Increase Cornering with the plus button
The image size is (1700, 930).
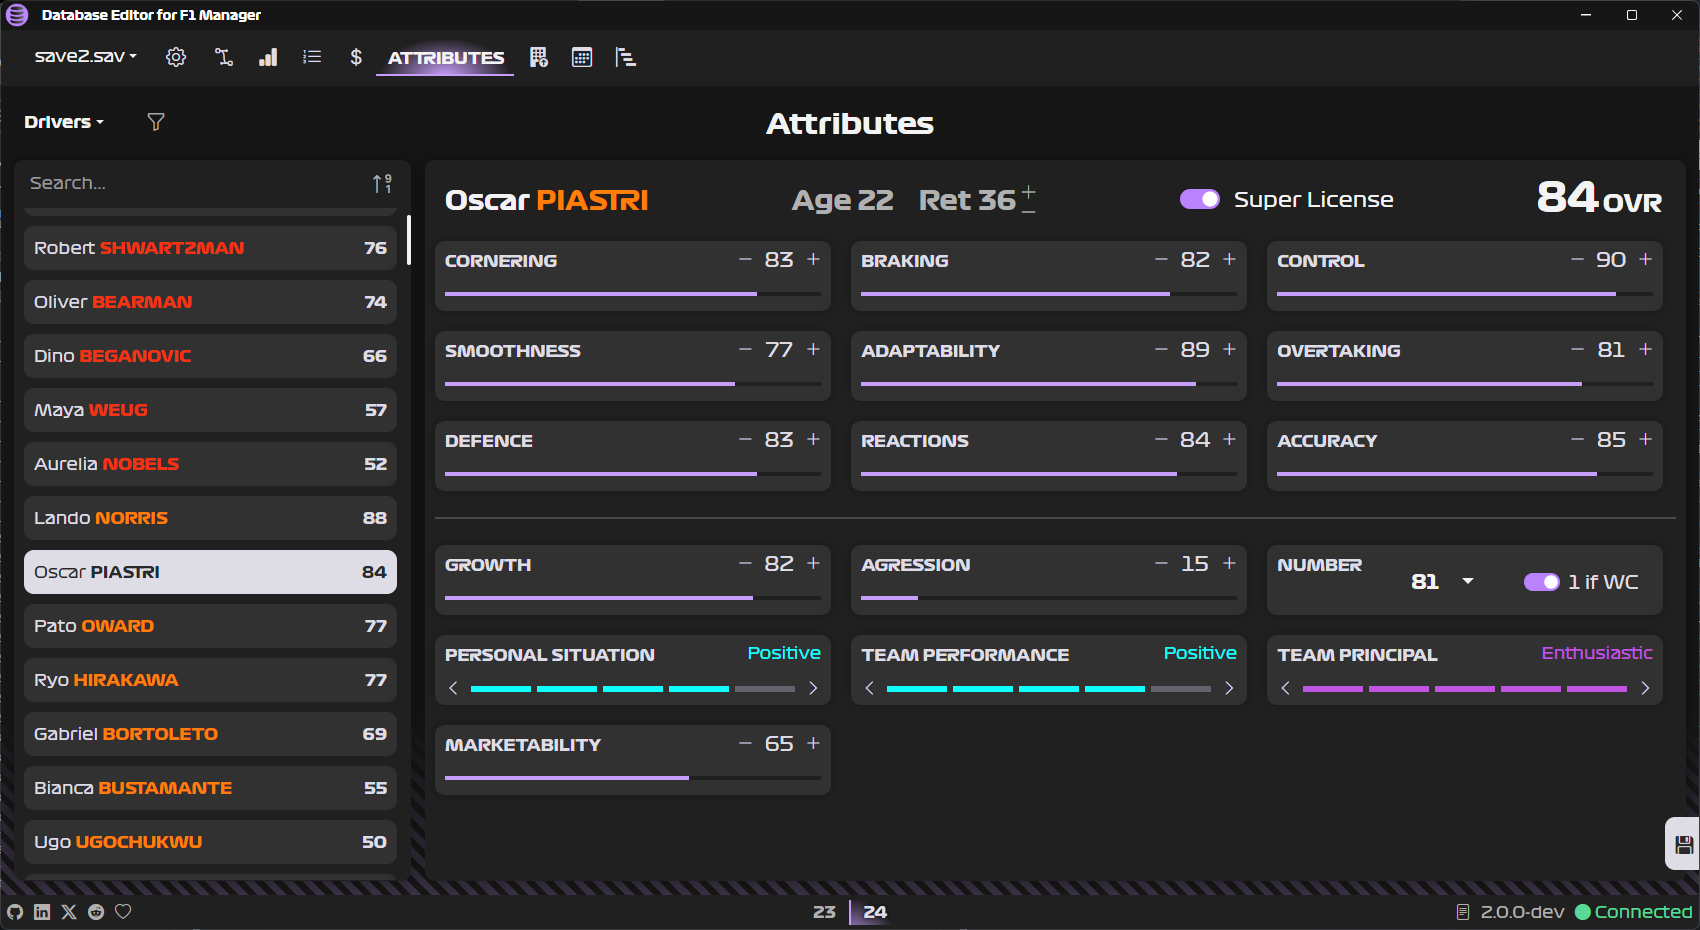[813, 259]
